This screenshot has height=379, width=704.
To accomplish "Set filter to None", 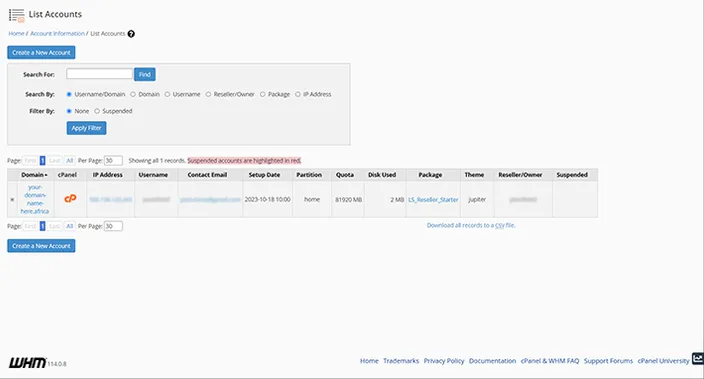I will coord(69,111).
